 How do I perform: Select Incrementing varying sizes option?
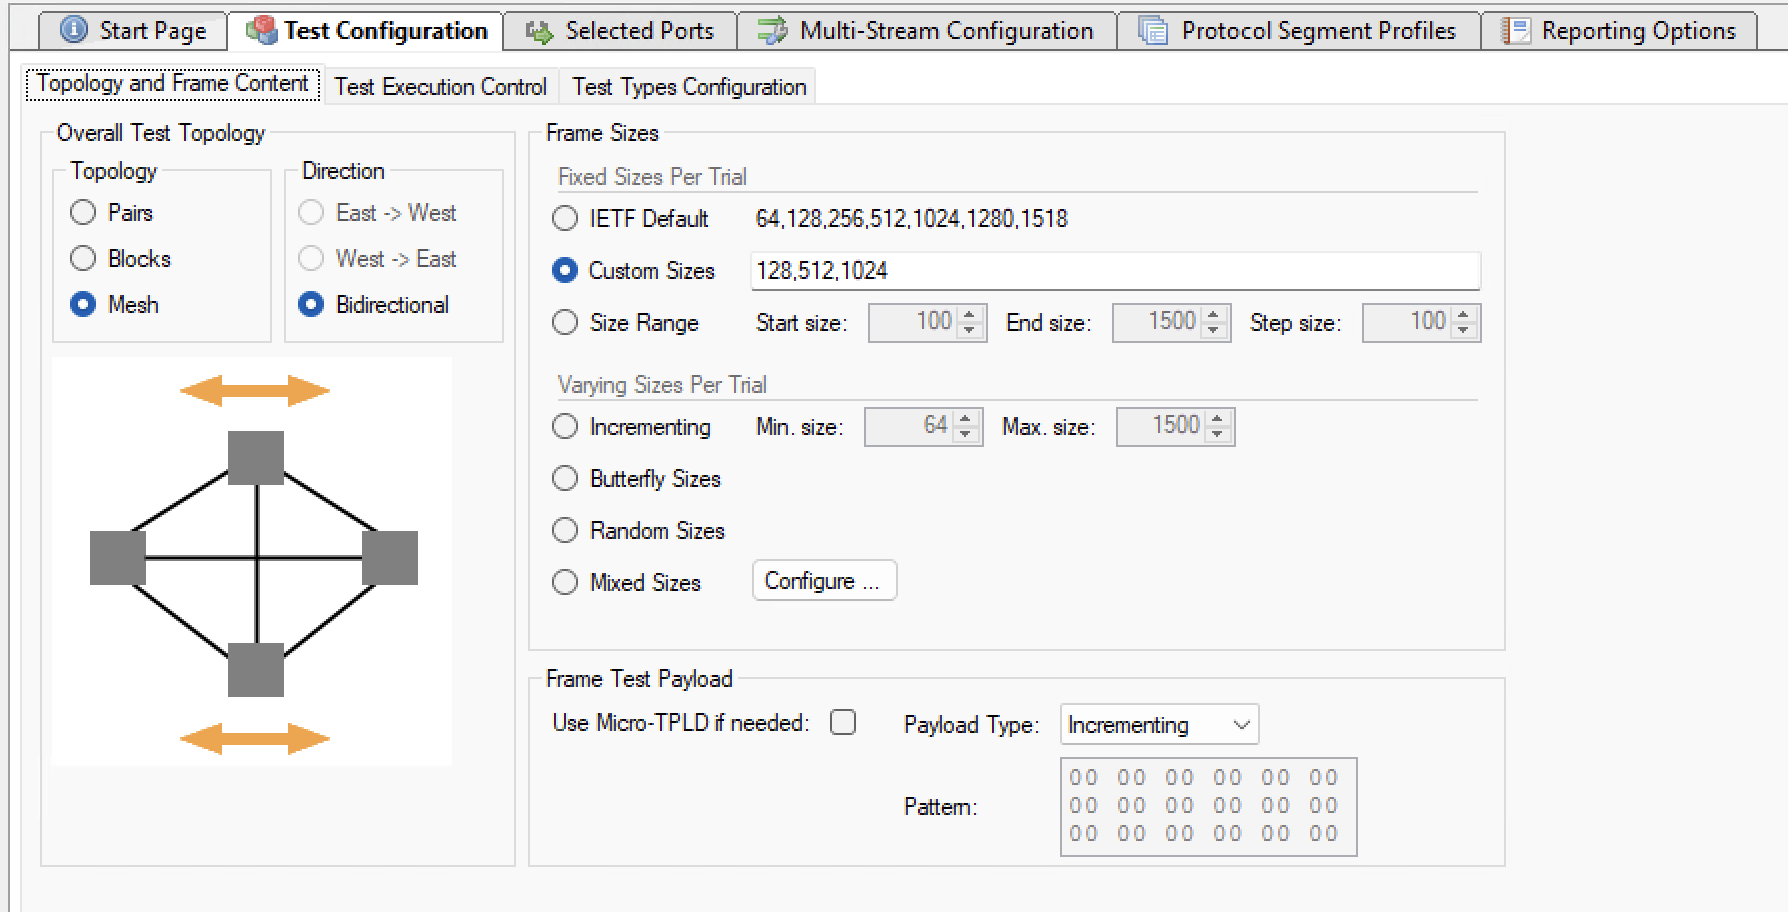[x=565, y=426]
